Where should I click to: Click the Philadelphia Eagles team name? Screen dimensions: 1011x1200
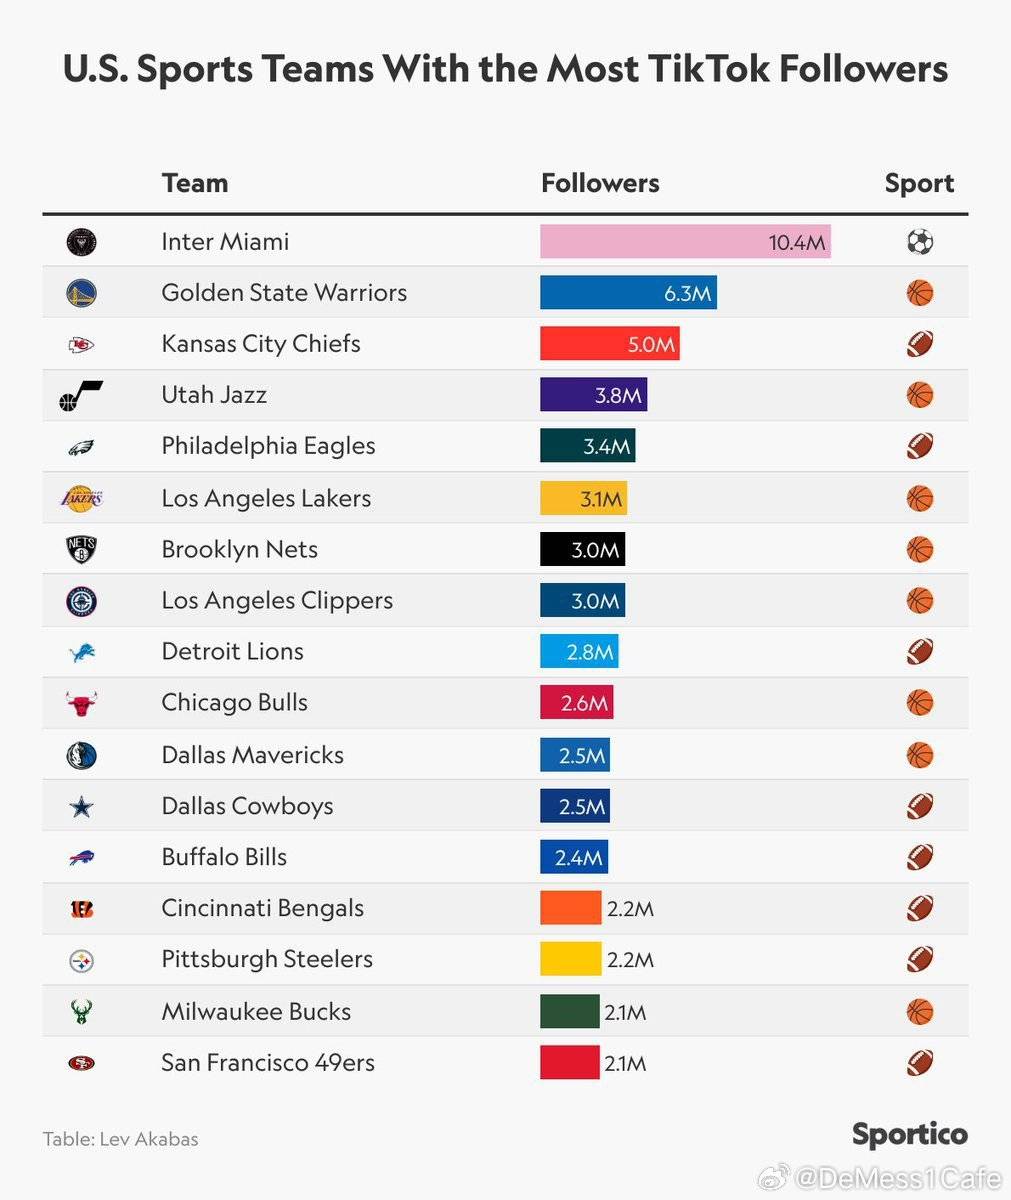click(269, 447)
